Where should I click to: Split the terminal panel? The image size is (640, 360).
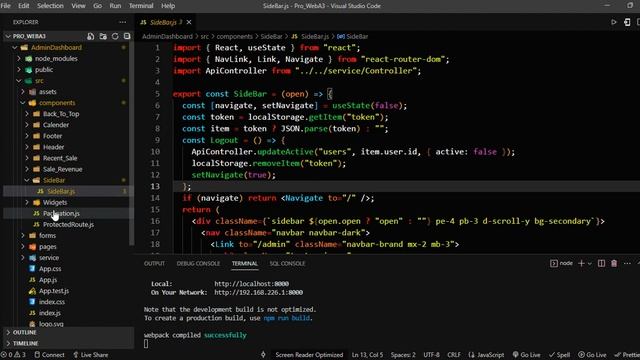point(601,263)
